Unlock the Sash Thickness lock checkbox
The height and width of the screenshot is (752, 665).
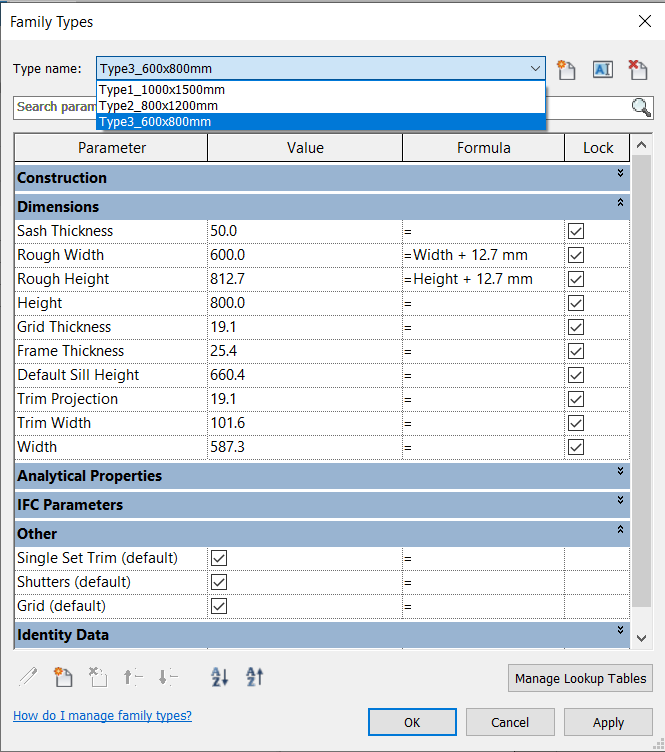coord(576,231)
